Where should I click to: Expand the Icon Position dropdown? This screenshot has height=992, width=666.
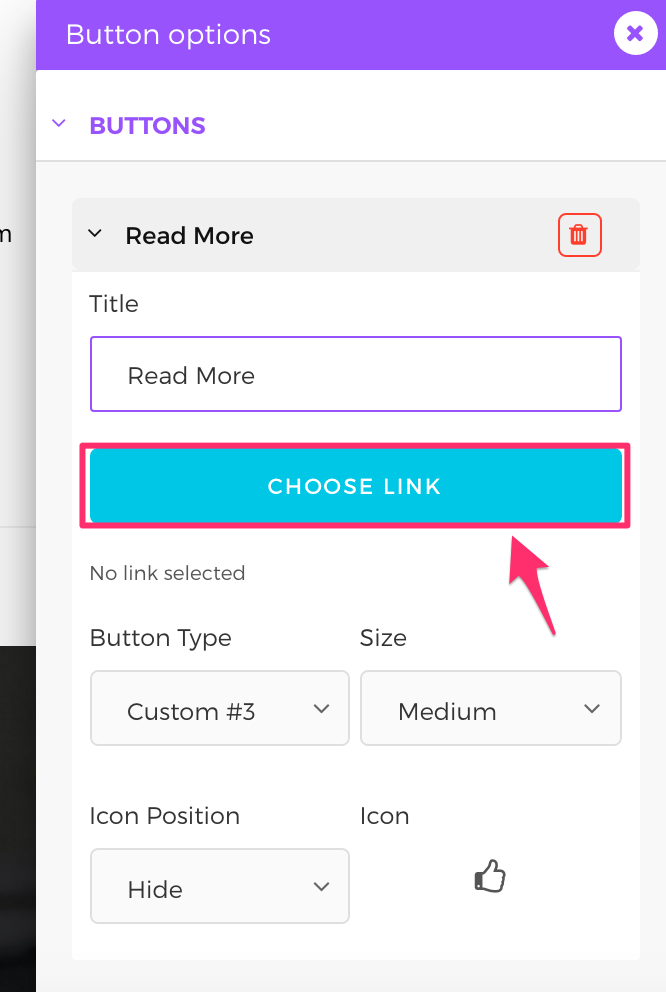220,887
